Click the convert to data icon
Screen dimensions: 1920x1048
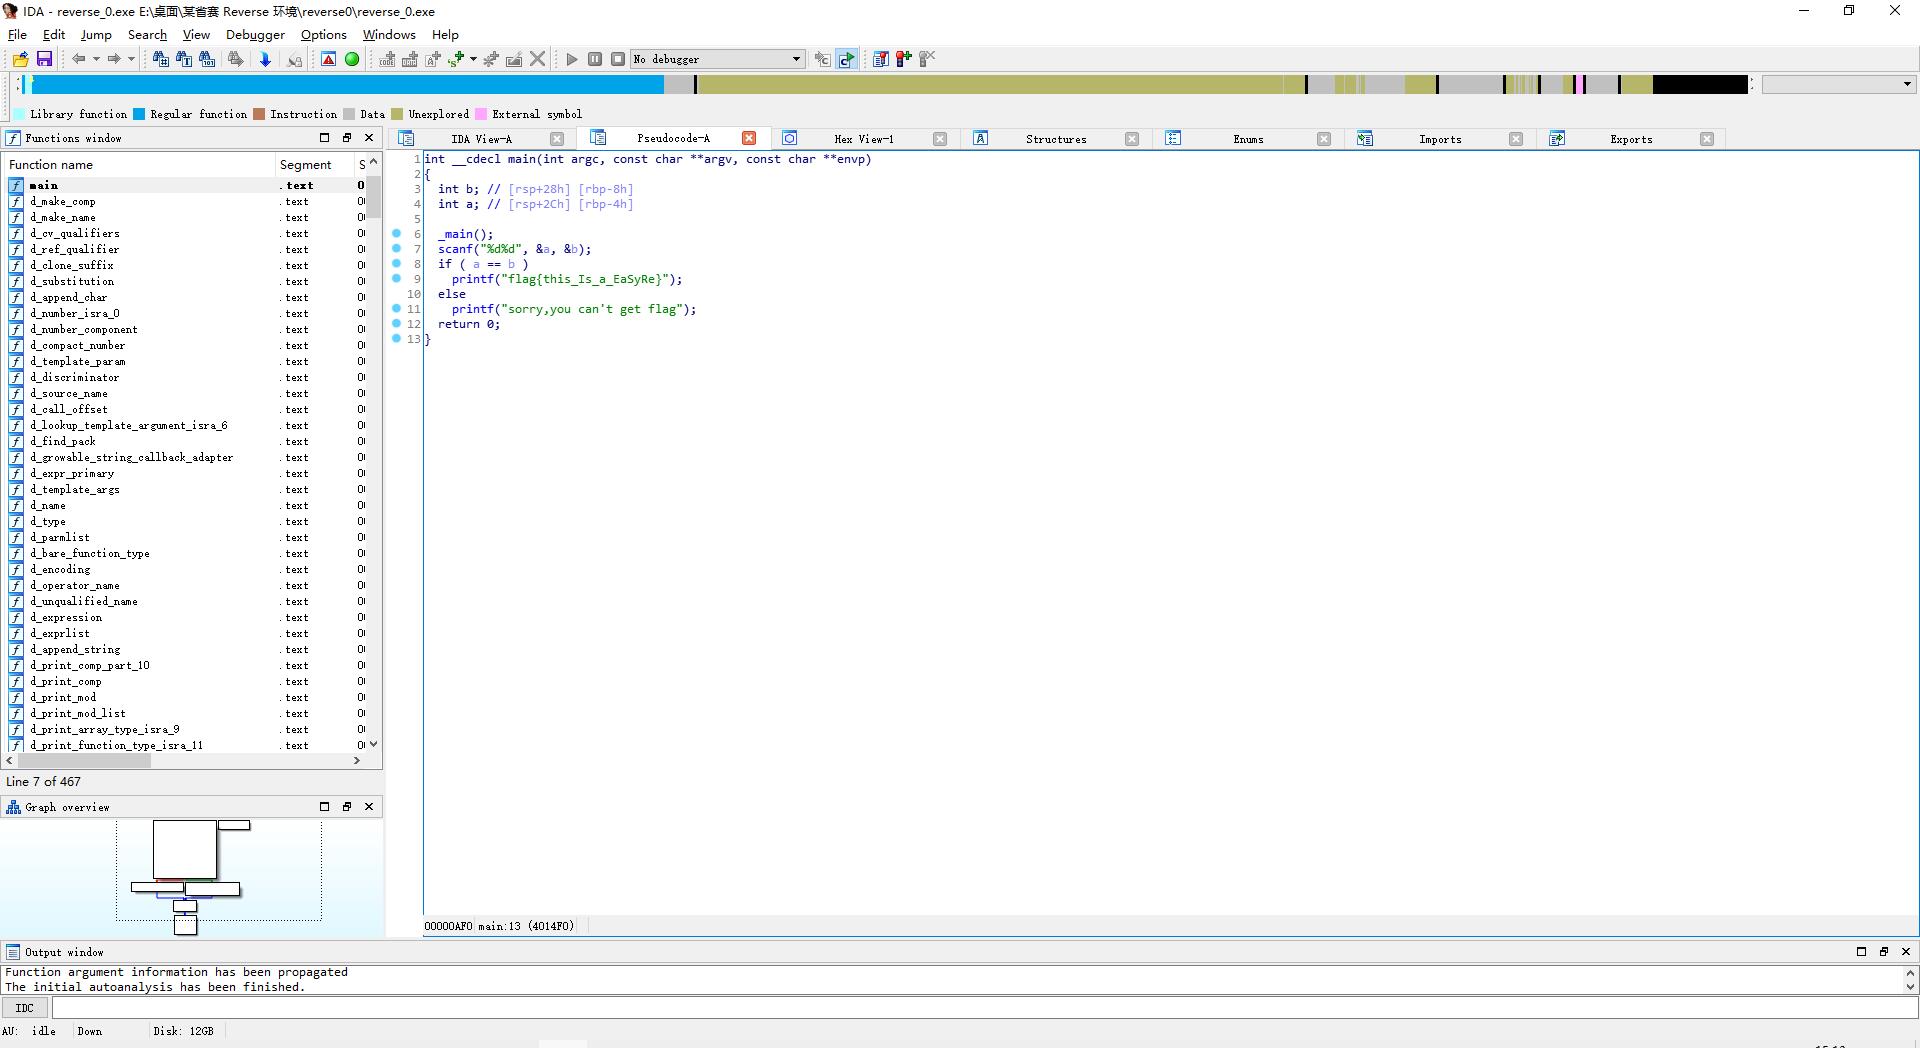(x=410, y=59)
